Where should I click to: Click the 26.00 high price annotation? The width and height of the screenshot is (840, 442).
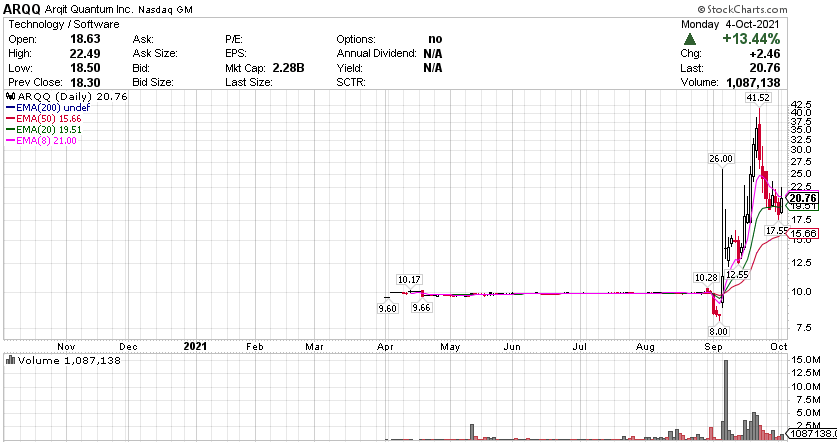[x=721, y=159]
